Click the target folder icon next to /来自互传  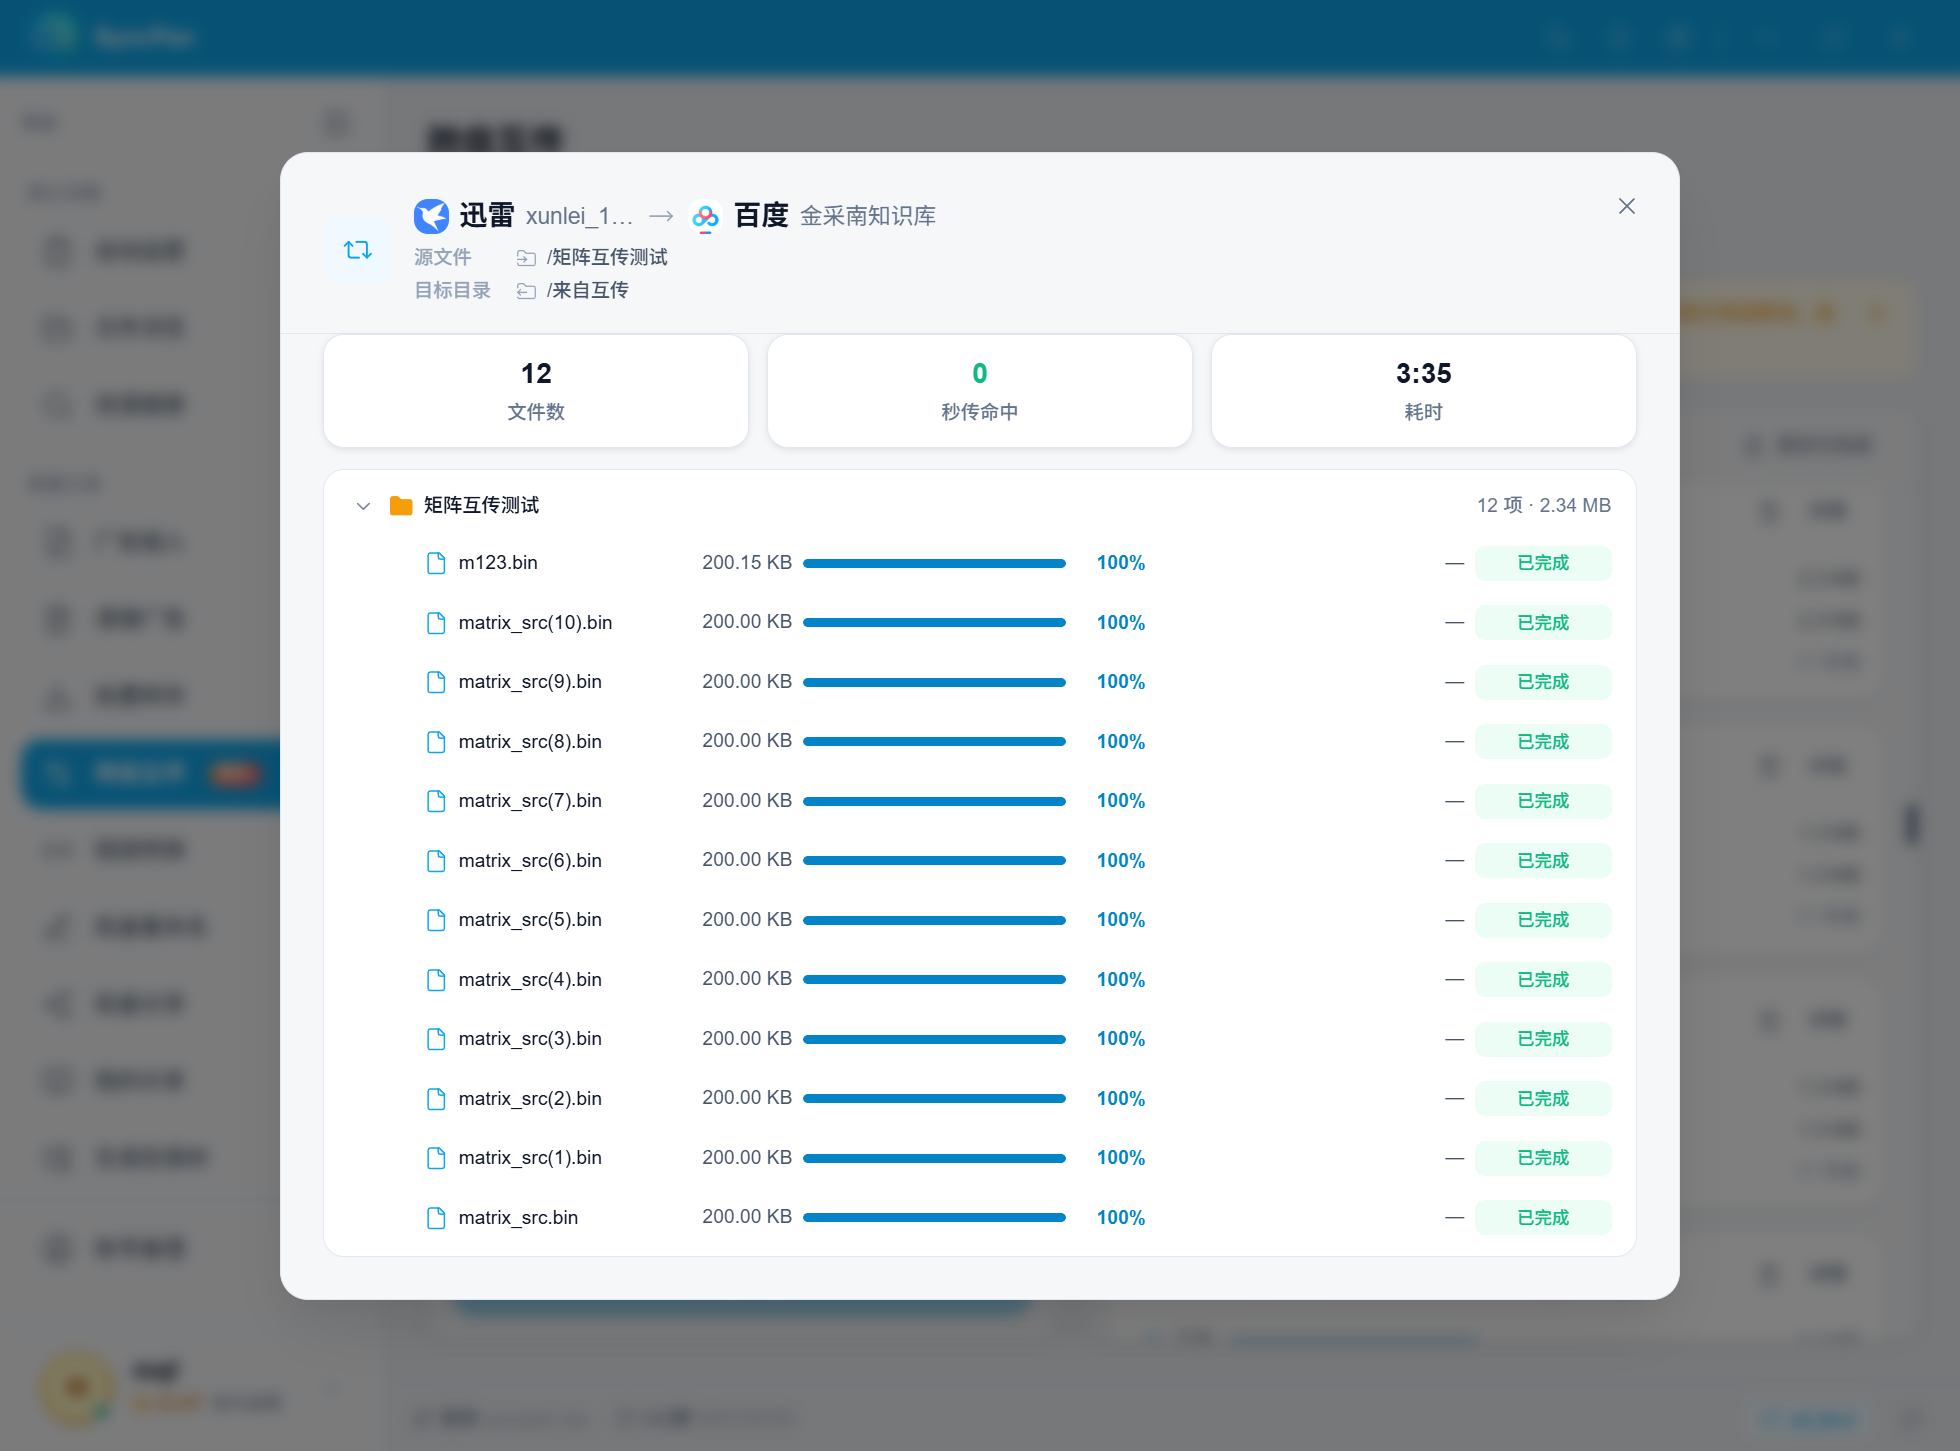(526, 291)
